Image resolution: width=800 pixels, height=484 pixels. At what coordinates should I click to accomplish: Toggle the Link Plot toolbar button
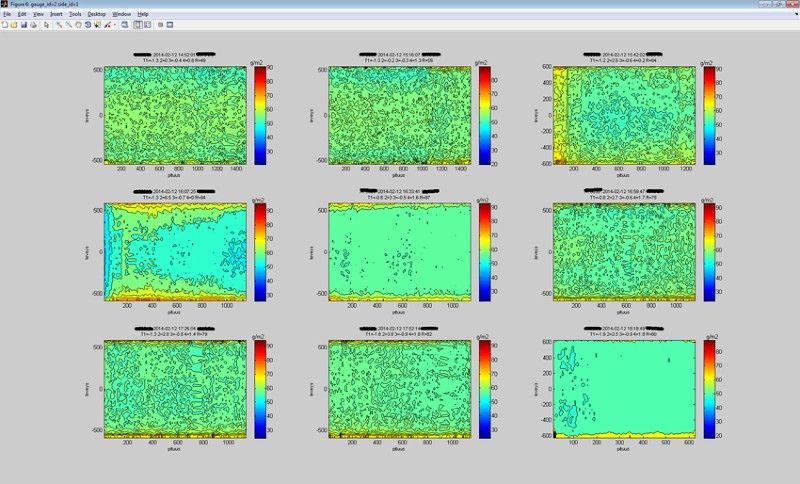(x=124, y=24)
